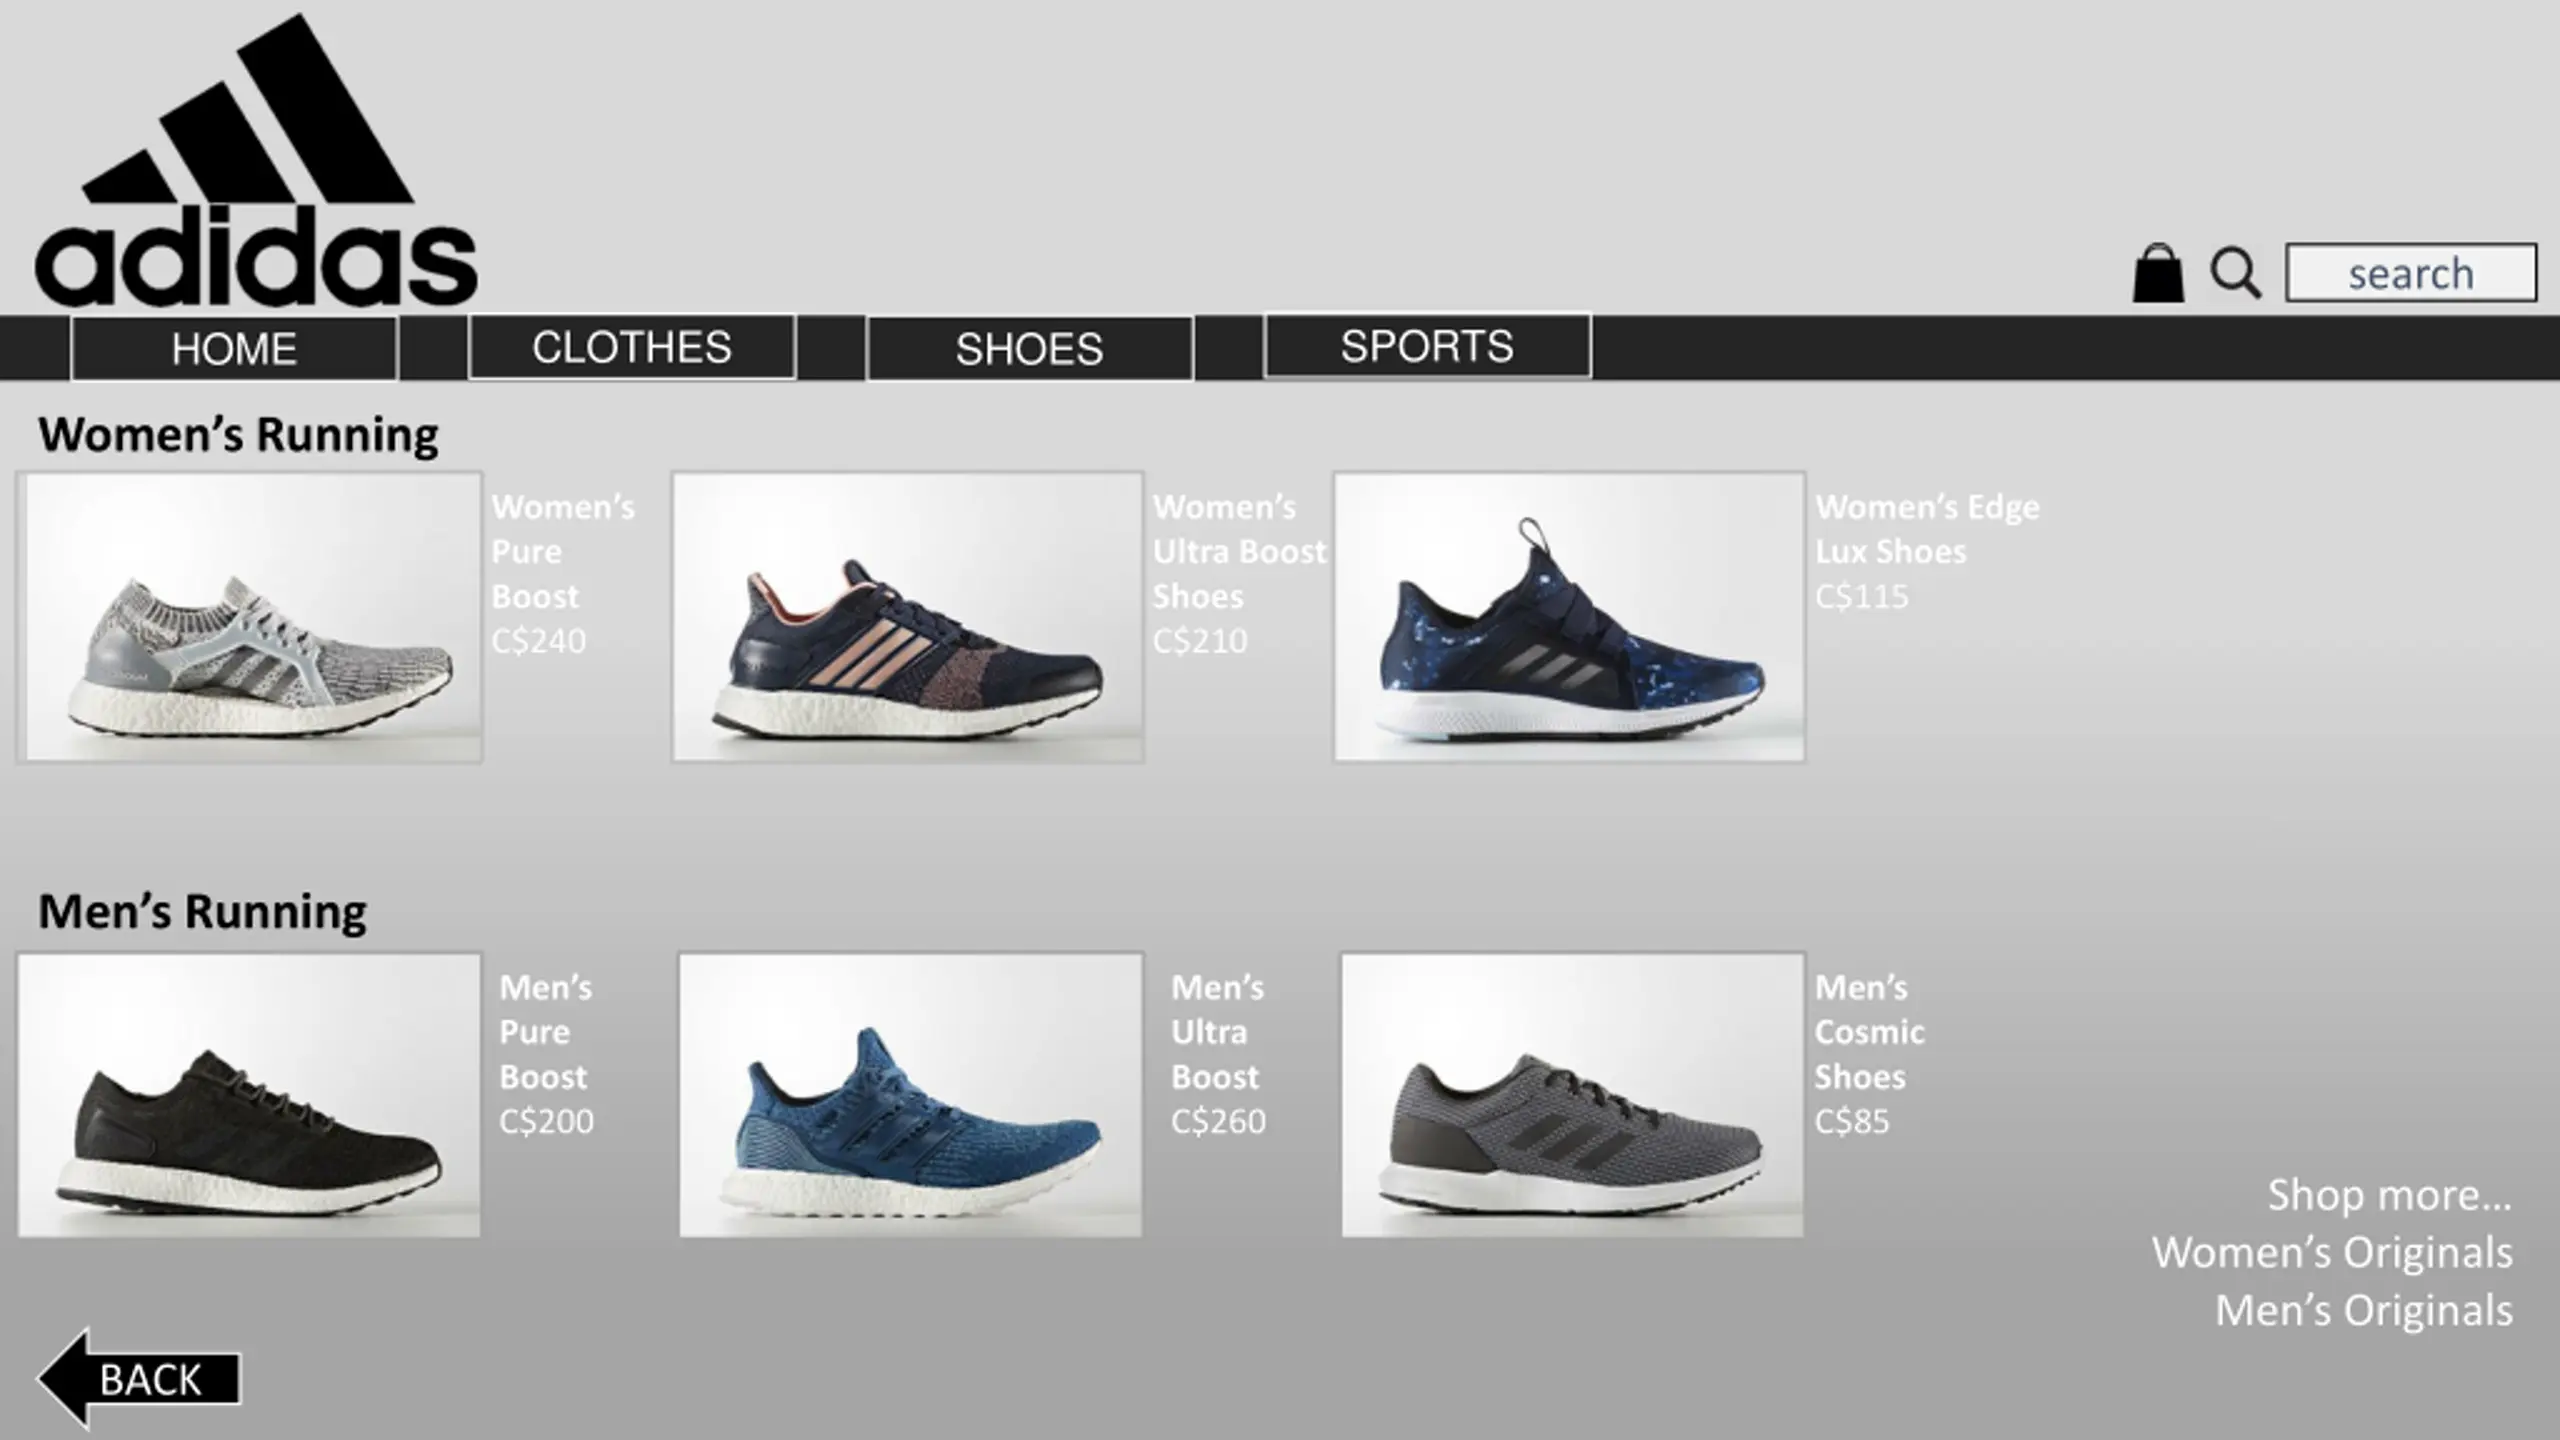Switch to the SPORTS menu tab

pyautogui.click(x=1427, y=346)
